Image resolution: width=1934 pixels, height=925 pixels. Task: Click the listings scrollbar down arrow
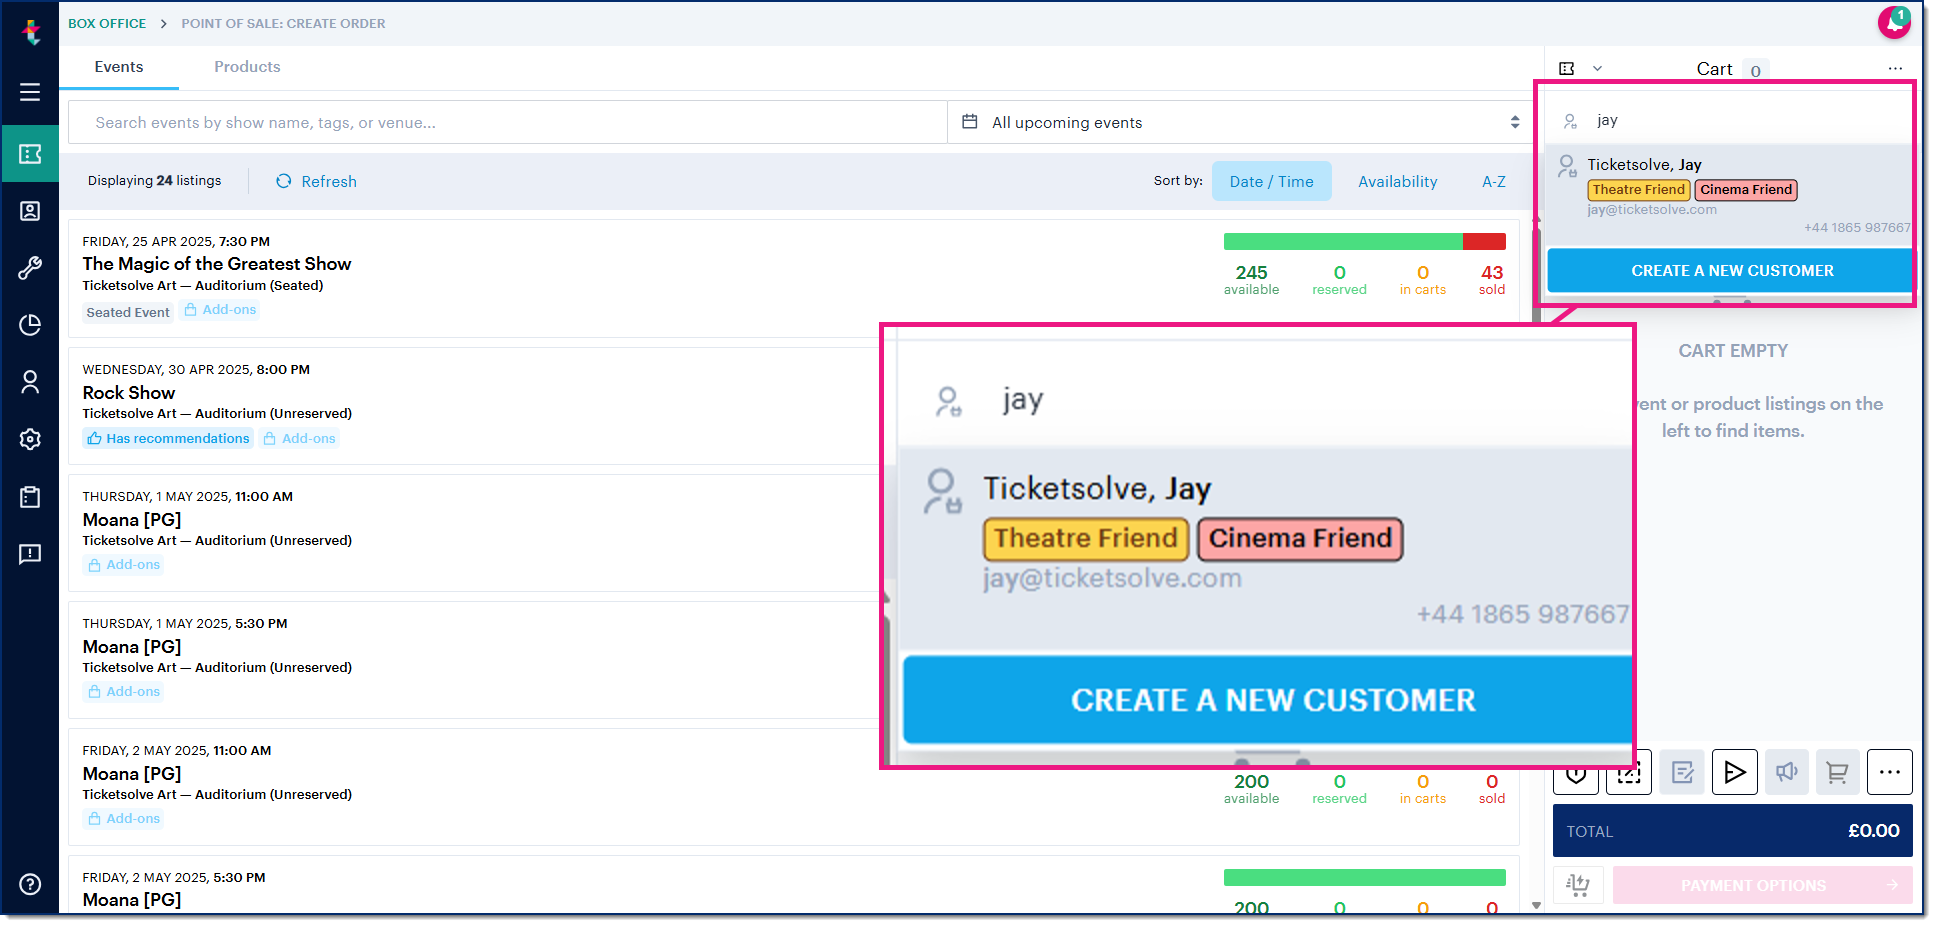click(x=1536, y=905)
